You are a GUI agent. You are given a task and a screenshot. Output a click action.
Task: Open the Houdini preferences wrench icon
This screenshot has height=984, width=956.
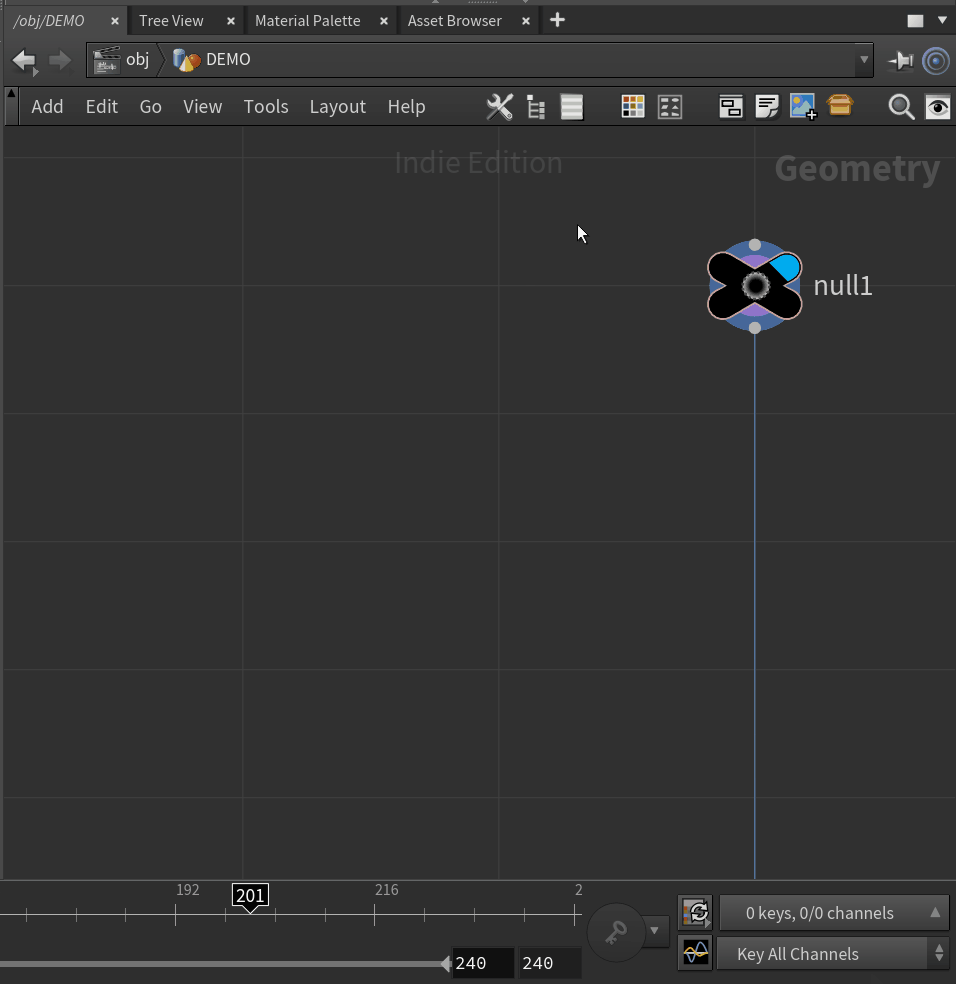(x=499, y=106)
